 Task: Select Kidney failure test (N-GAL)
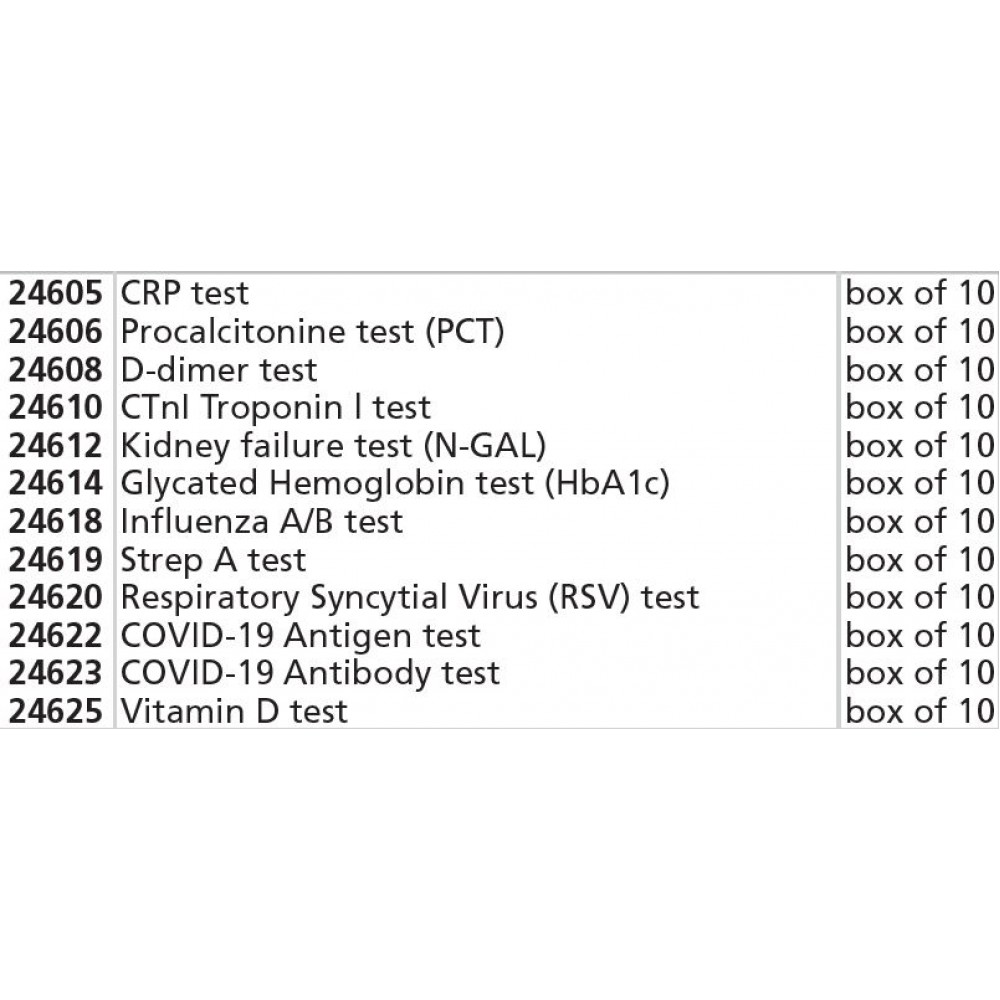click(333, 445)
